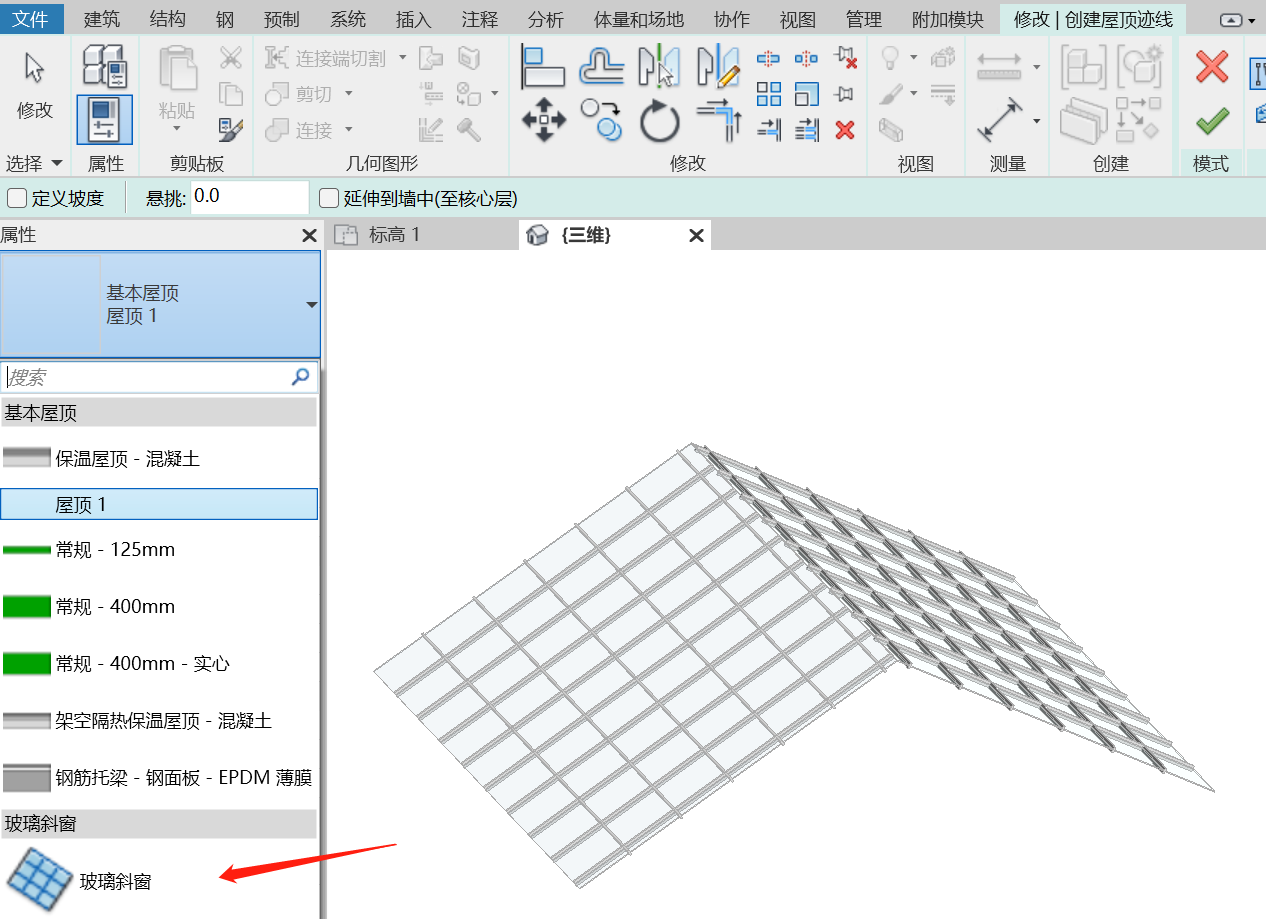Switch to 标高 1 view tab
Image resolution: width=1266 pixels, height=919 pixels.
[394, 235]
